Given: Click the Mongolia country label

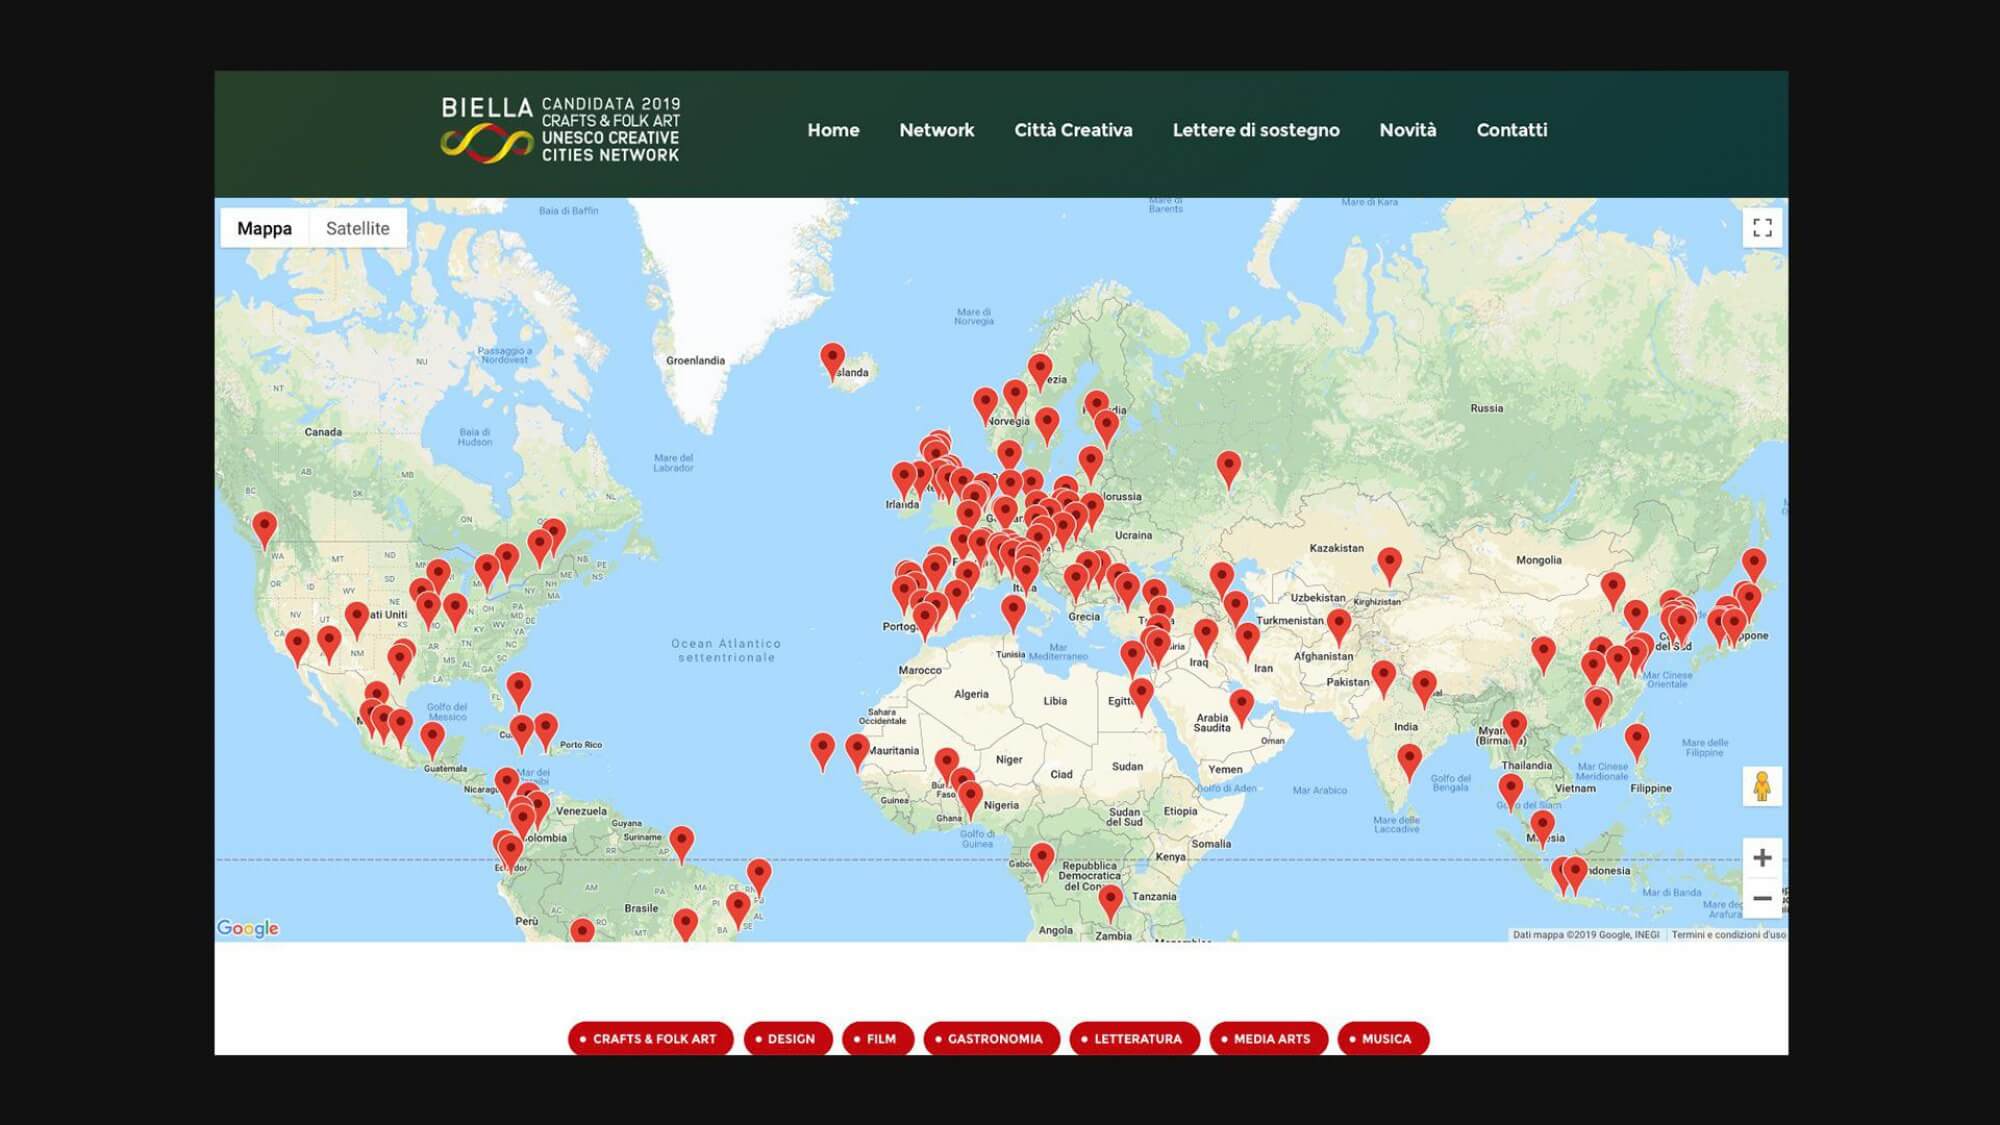Looking at the screenshot, I should [1538, 560].
